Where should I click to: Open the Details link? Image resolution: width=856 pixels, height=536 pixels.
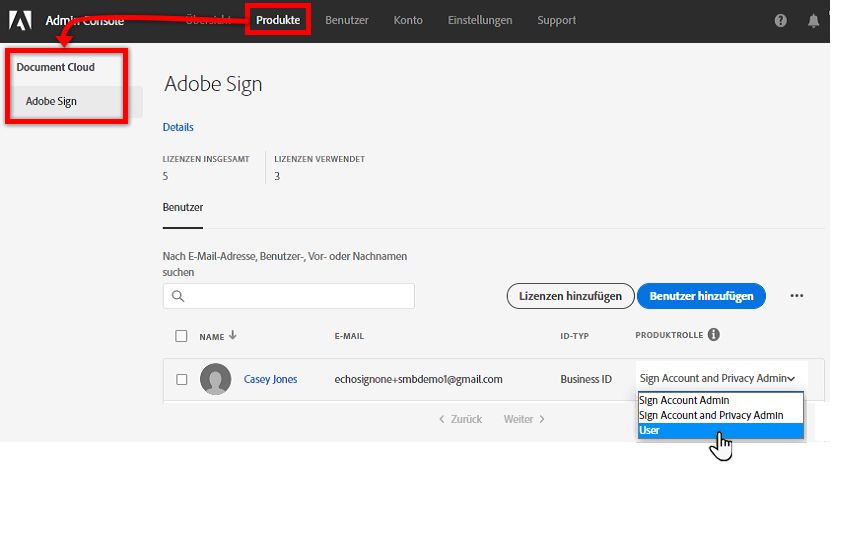point(178,127)
